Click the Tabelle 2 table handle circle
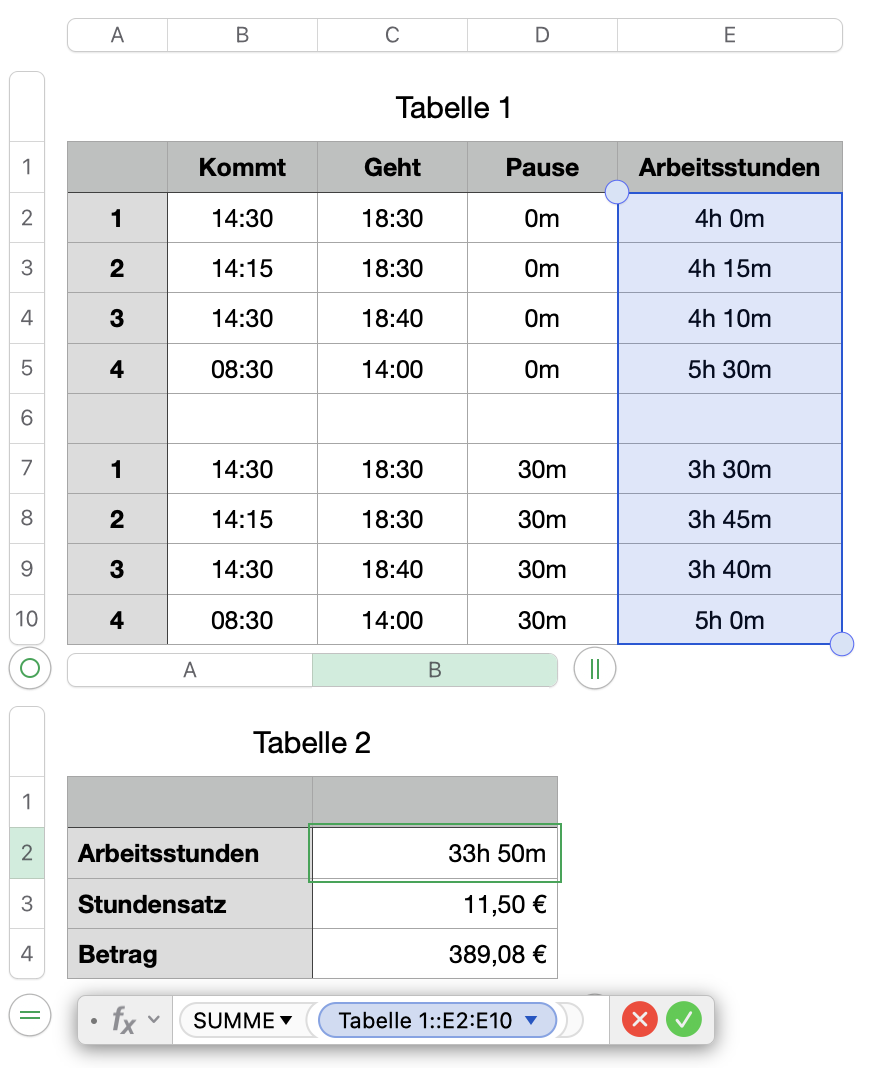886x1068 pixels. (x=30, y=668)
